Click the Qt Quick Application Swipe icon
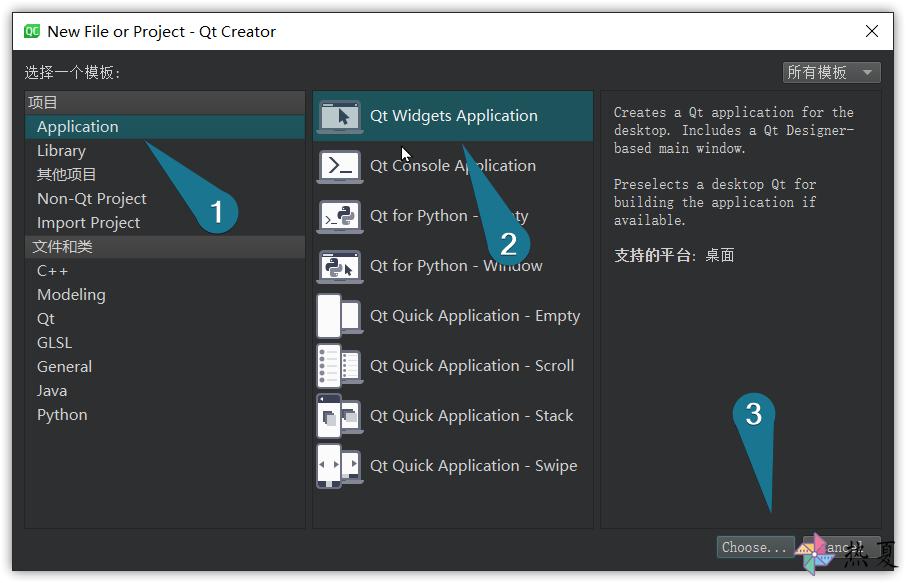The width and height of the screenshot is (906, 583). (340, 466)
